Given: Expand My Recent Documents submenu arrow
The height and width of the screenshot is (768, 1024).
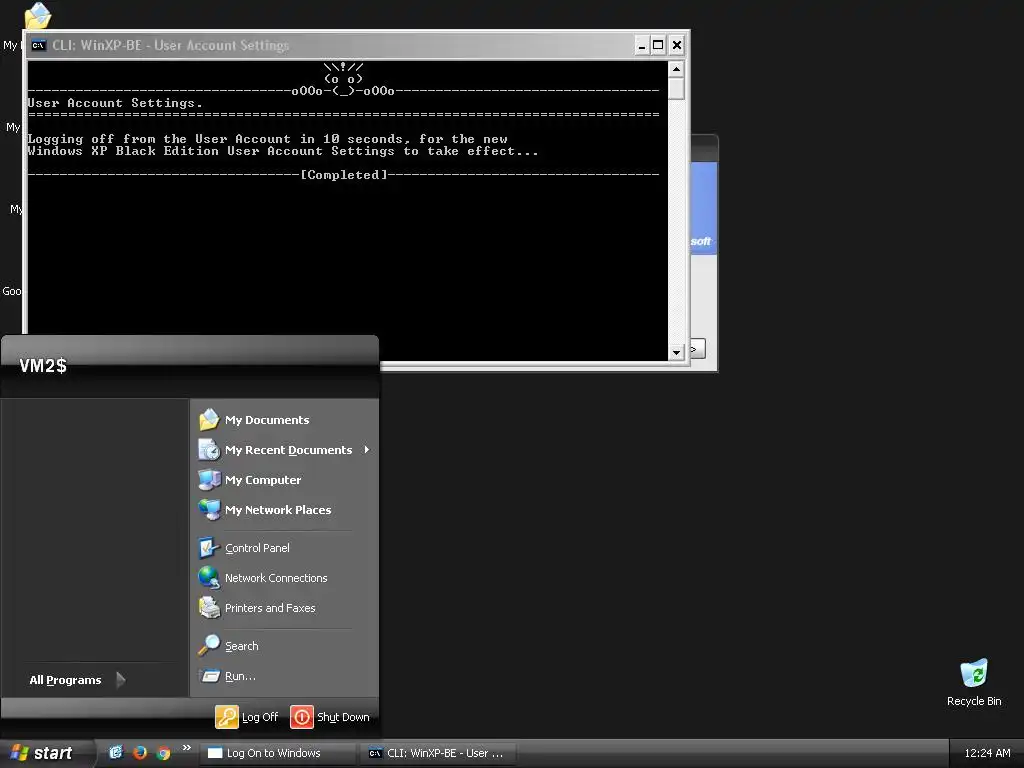Looking at the screenshot, I should pos(367,450).
